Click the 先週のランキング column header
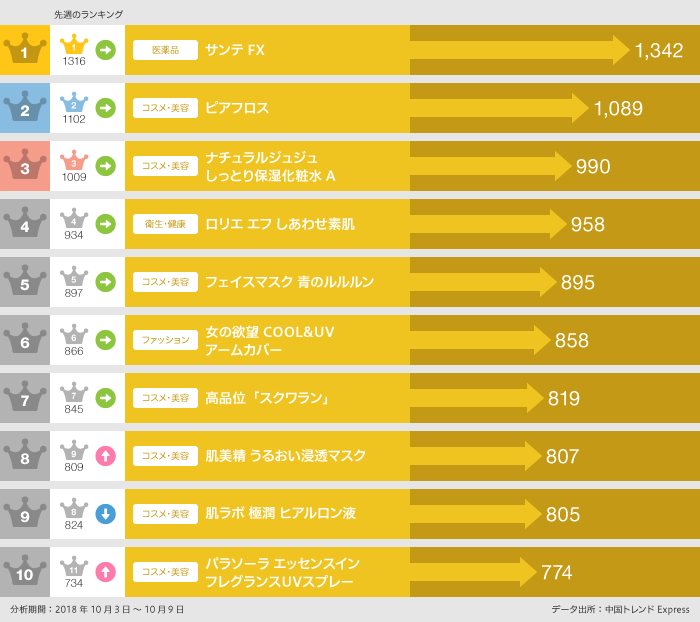The image size is (700, 622). click(x=89, y=15)
